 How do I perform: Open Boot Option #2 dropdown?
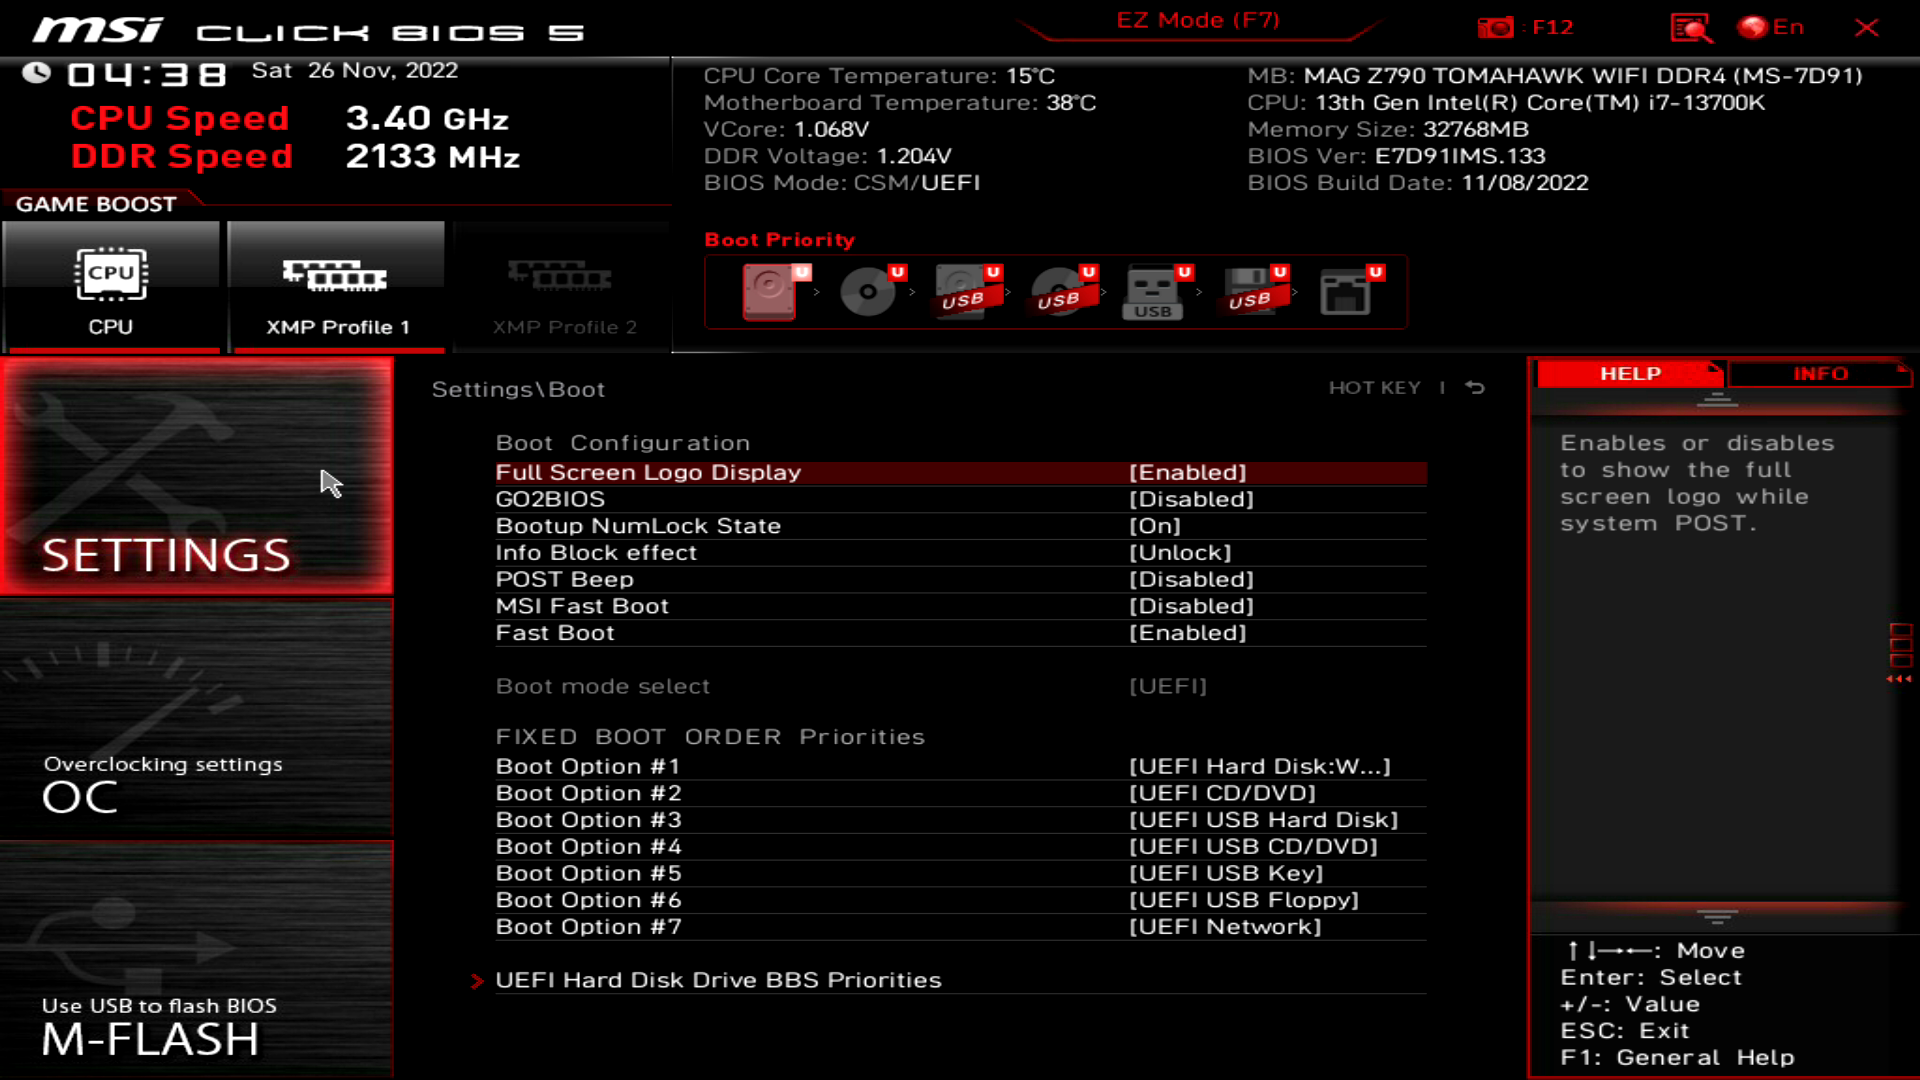click(x=961, y=793)
